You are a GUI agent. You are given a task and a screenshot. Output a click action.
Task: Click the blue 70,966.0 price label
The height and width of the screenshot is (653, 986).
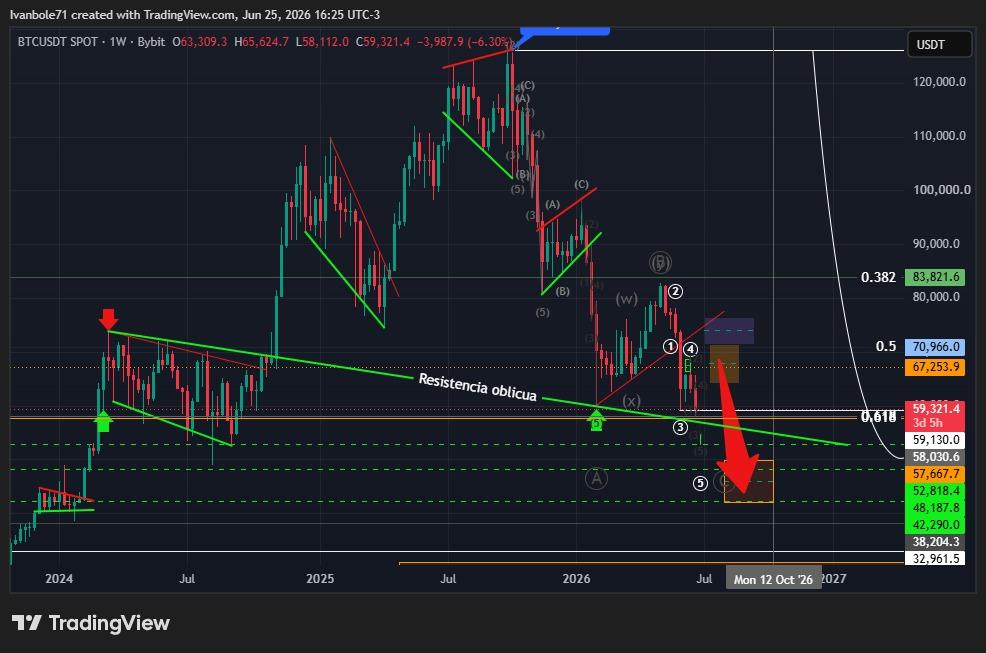click(935, 347)
